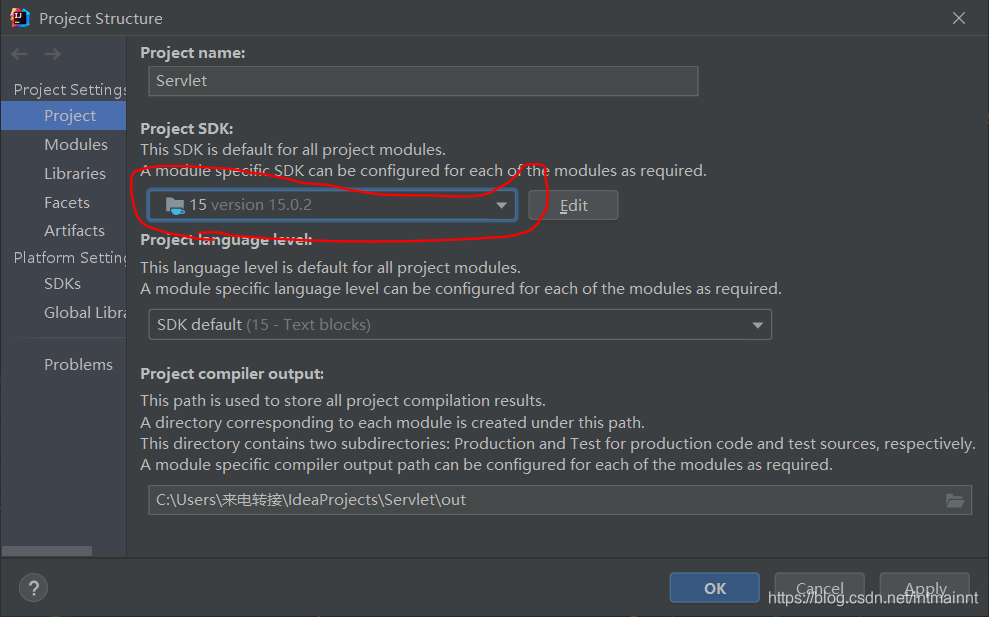Select Global Libraries sidebar item
This screenshot has width=989, height=617.
(85, 312)
